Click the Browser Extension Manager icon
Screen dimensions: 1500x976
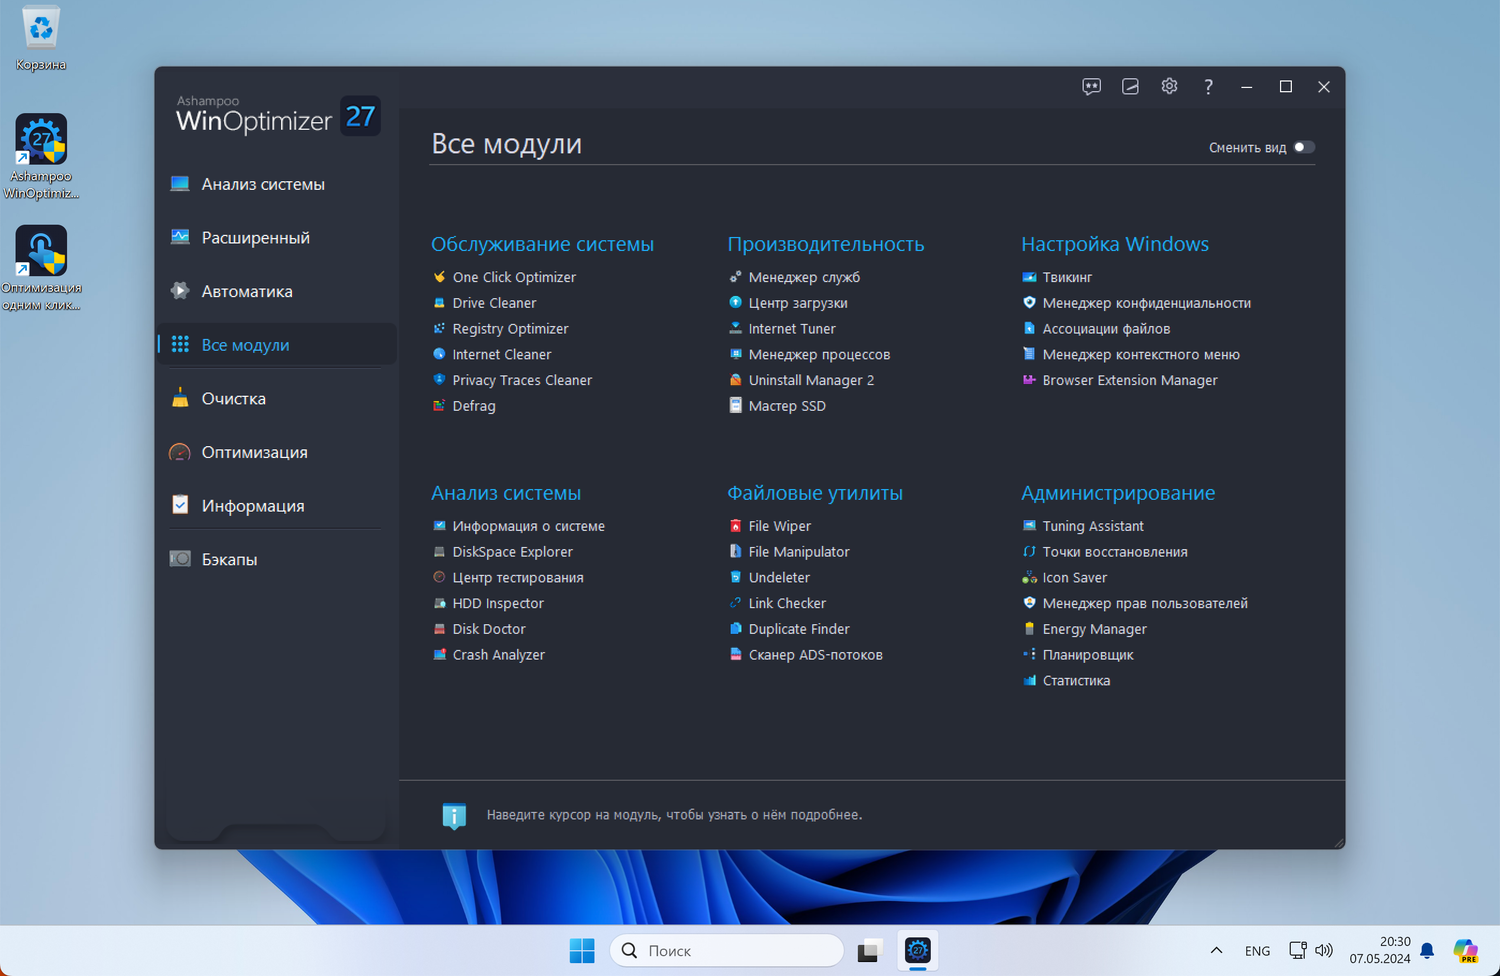click(1029, 380)
